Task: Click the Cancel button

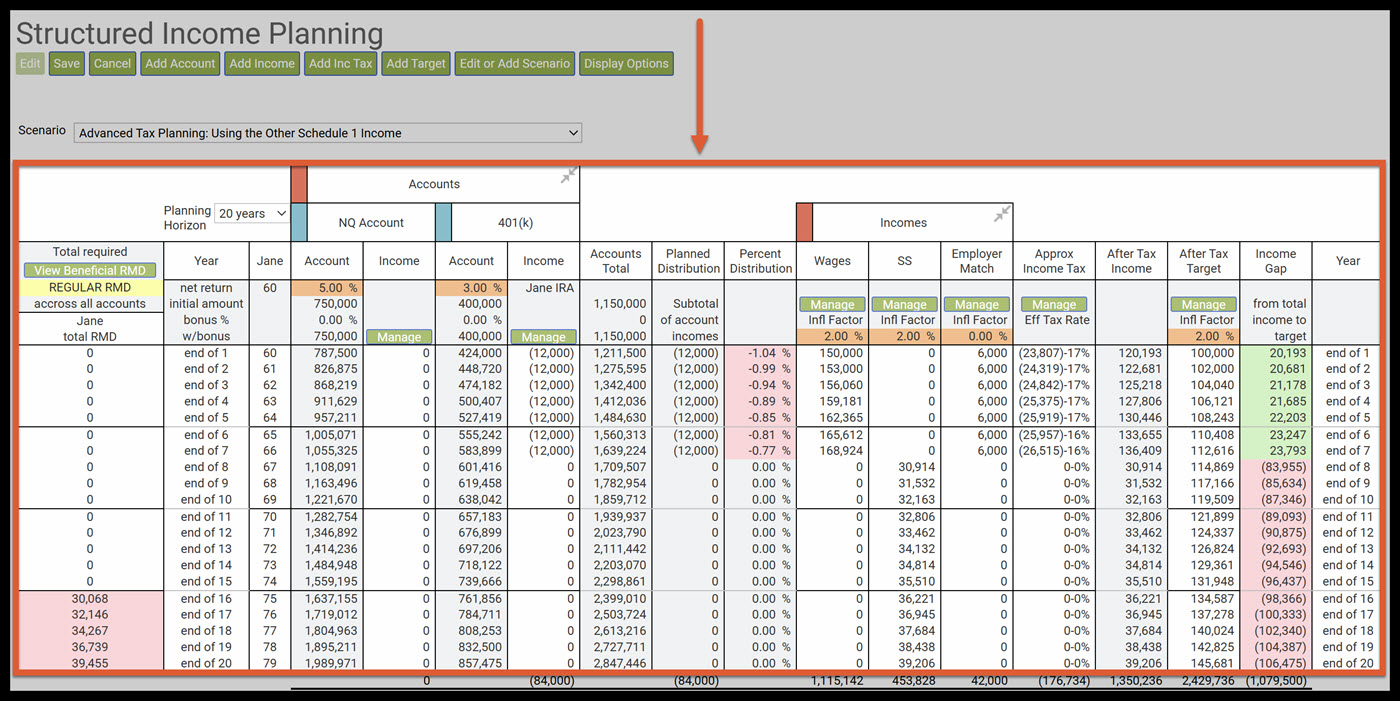Action: point(112,63)
